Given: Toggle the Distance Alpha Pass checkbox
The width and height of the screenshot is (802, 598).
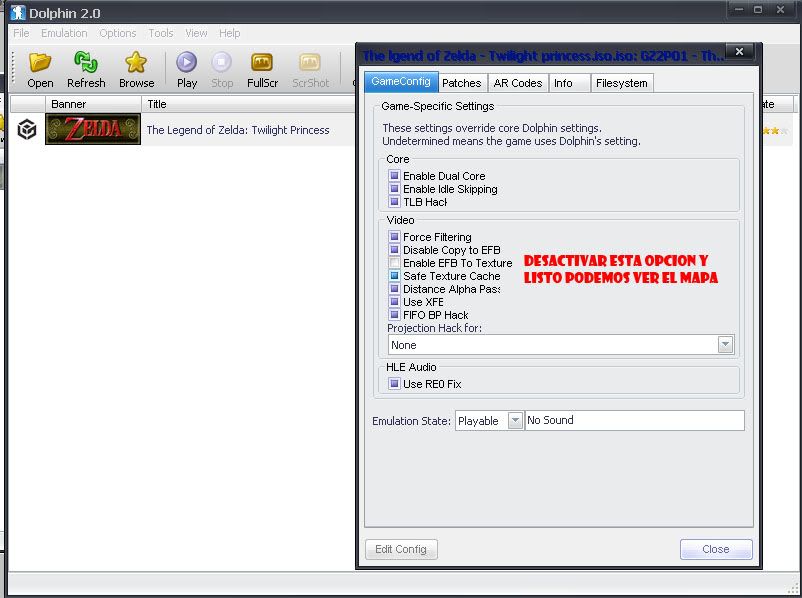Looking at the screenshot, I should coord(394,289).
